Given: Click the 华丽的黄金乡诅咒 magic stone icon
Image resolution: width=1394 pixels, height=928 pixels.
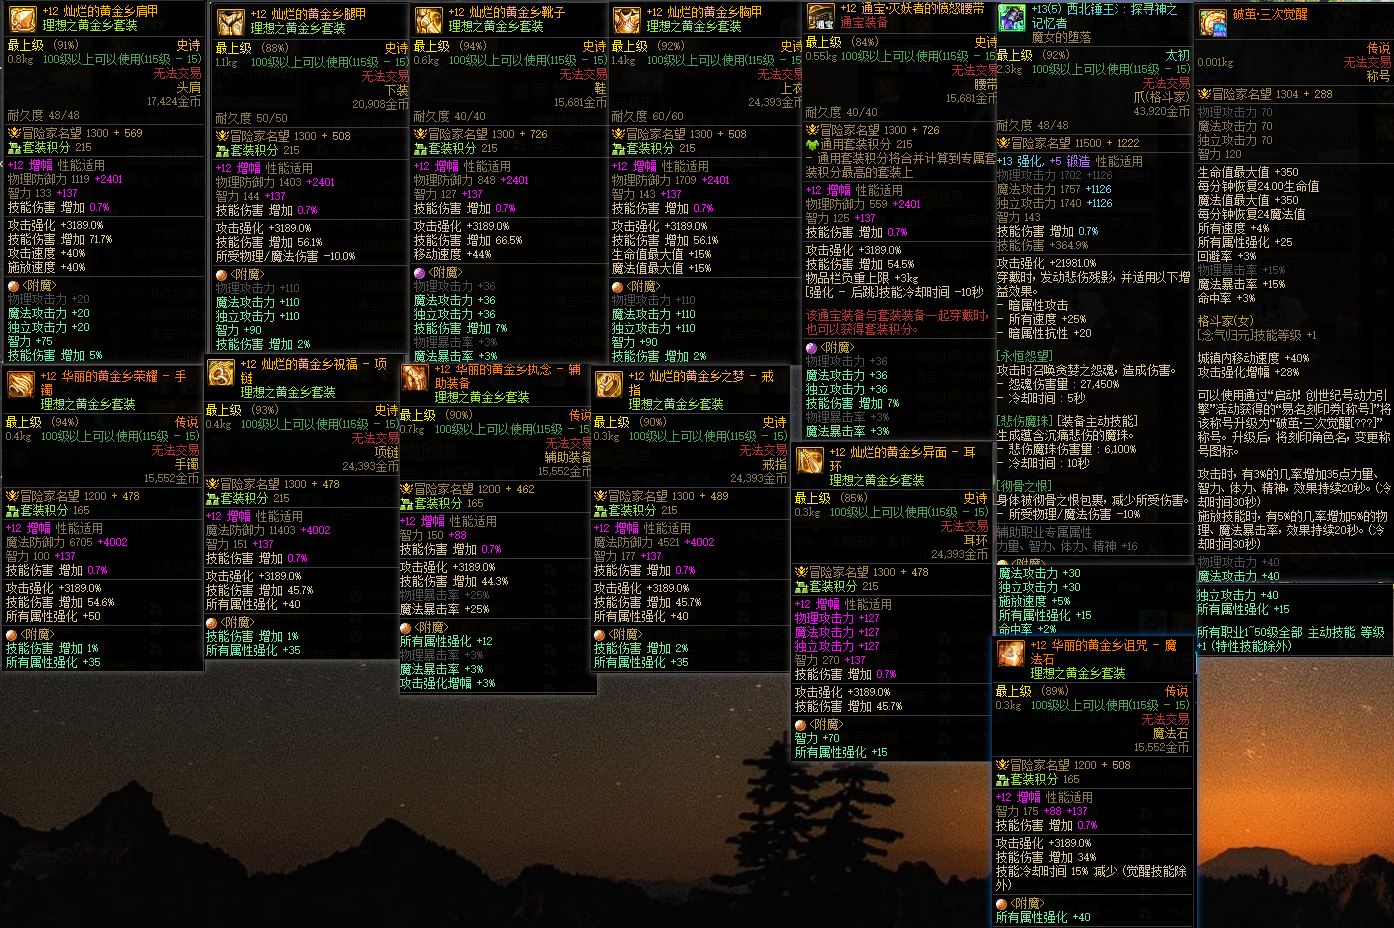Looking at the screenshot, I should point(1012,654).
